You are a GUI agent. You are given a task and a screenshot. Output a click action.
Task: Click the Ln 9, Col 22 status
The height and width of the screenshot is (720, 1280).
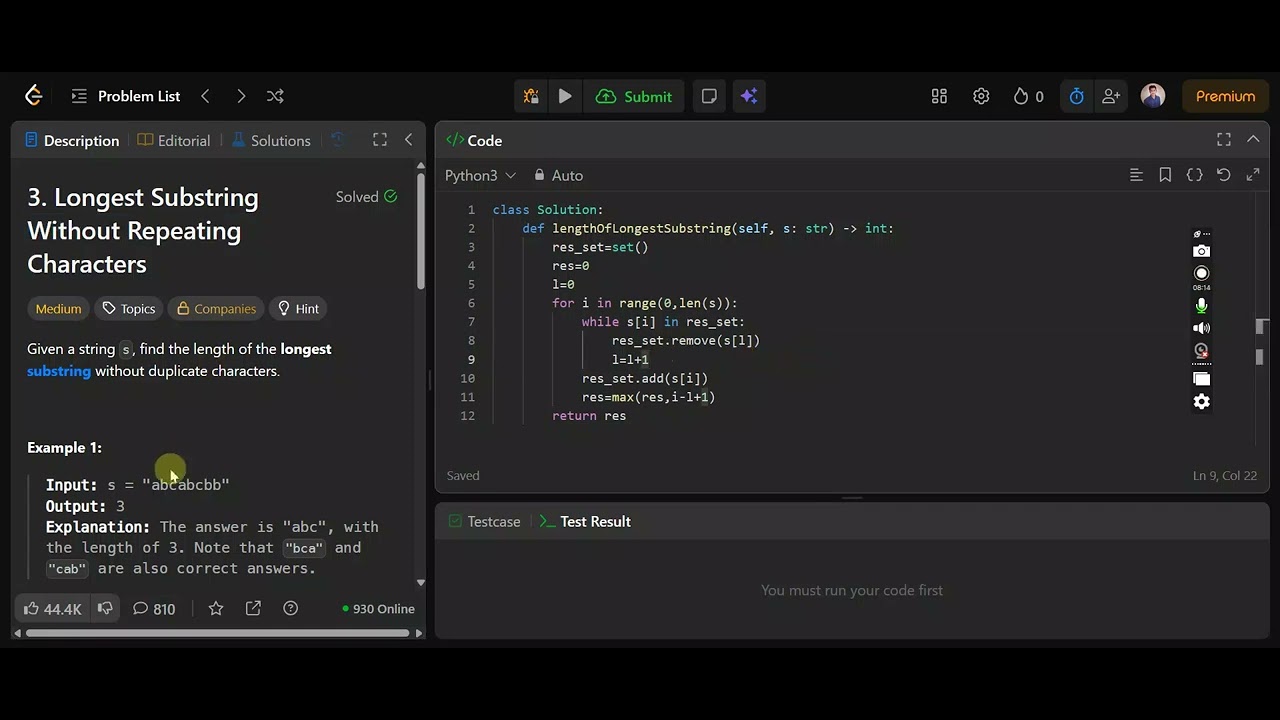[1225, 475]
